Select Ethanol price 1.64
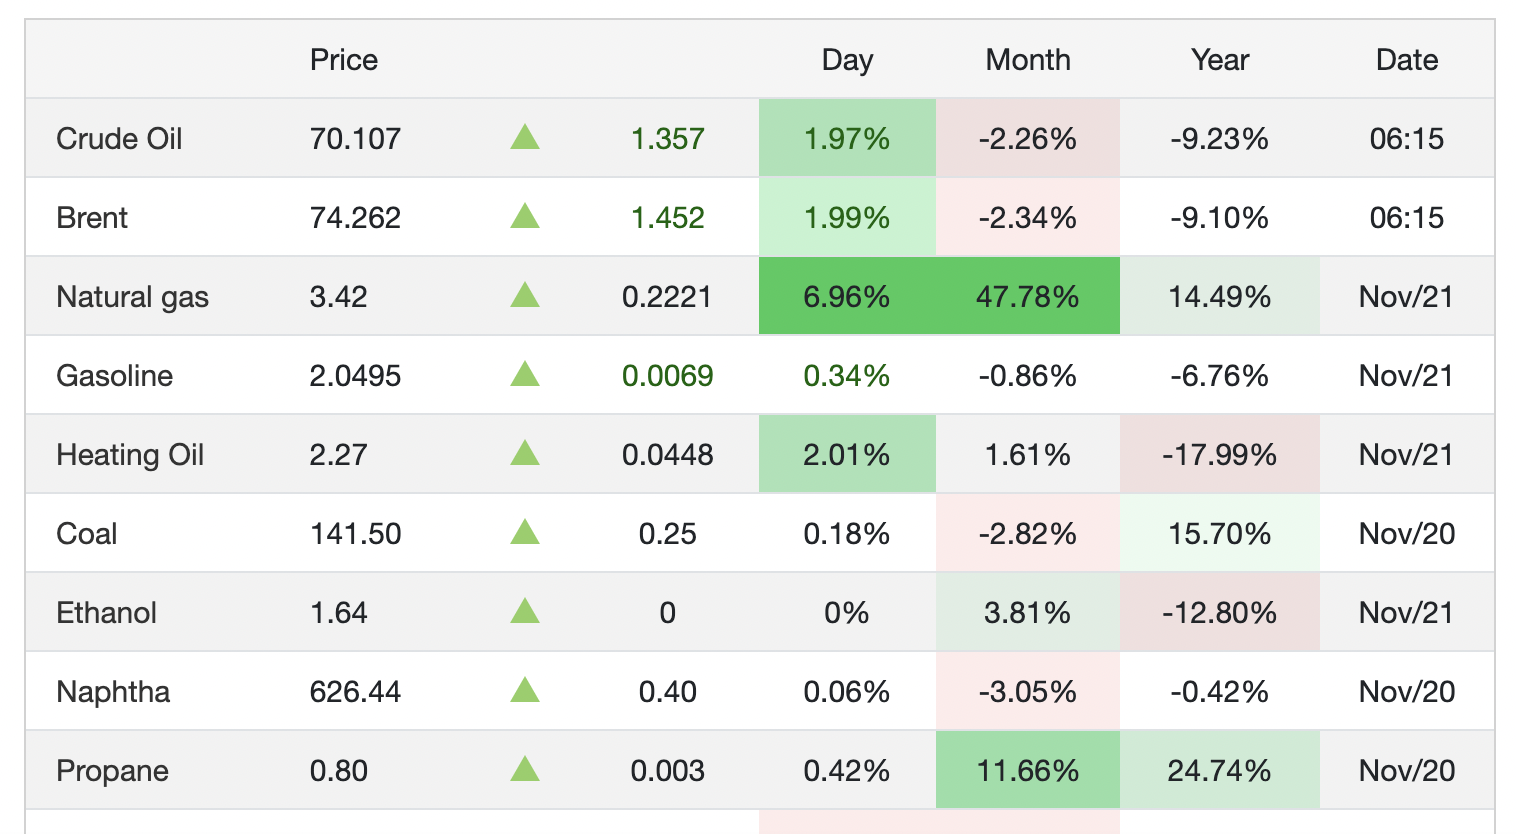Viewport: 1516px width, 834px height. [339, 612]
